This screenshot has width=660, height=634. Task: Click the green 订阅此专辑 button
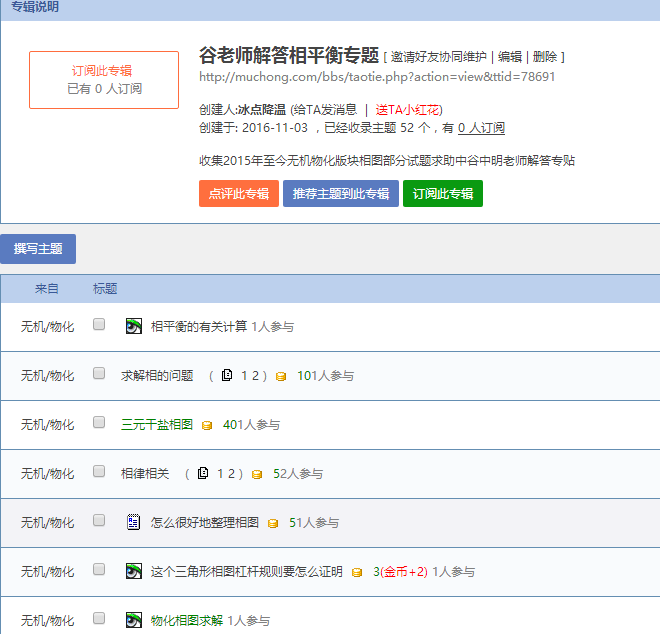(x=443, y=194)
